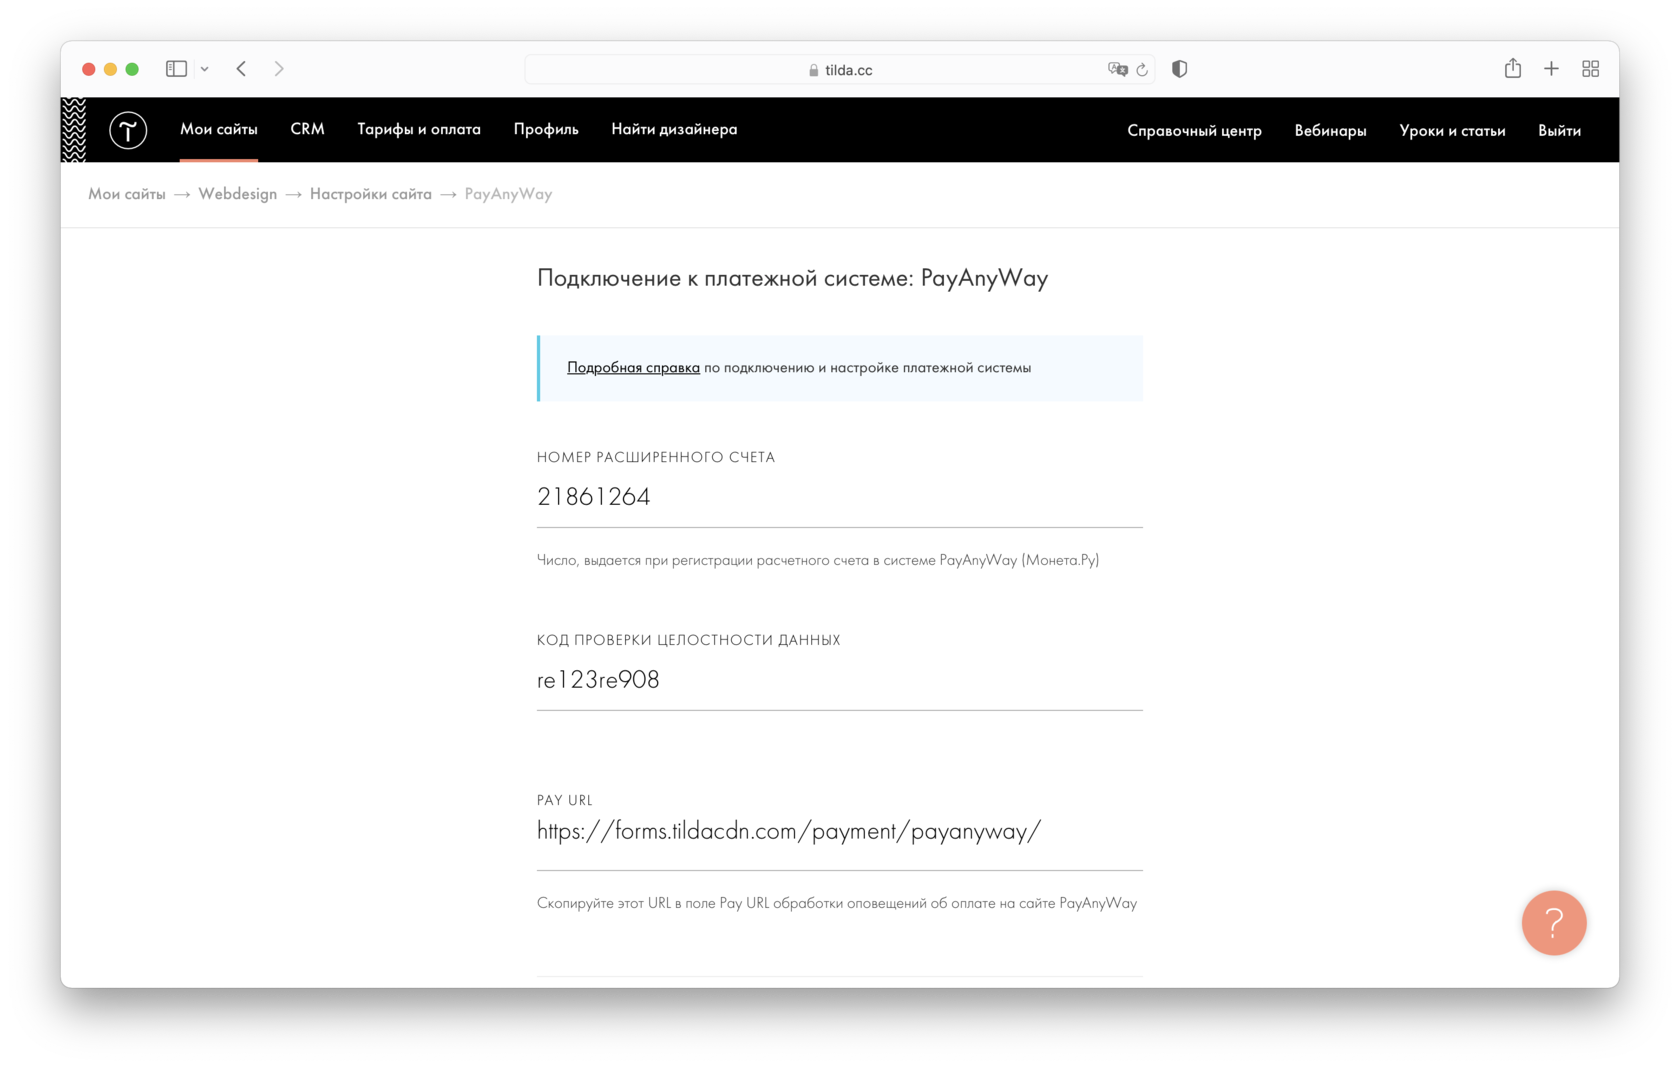Open the orange help question-mark button
The image size is (1680, 1068).
[1554, 923]
